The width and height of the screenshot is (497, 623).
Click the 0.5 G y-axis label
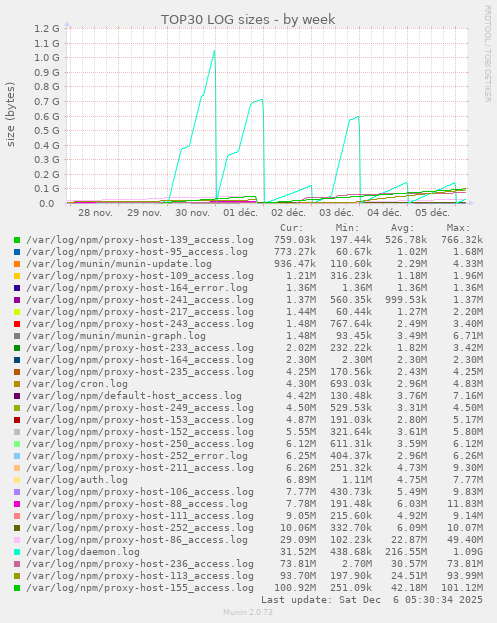(x=46, y=131)
